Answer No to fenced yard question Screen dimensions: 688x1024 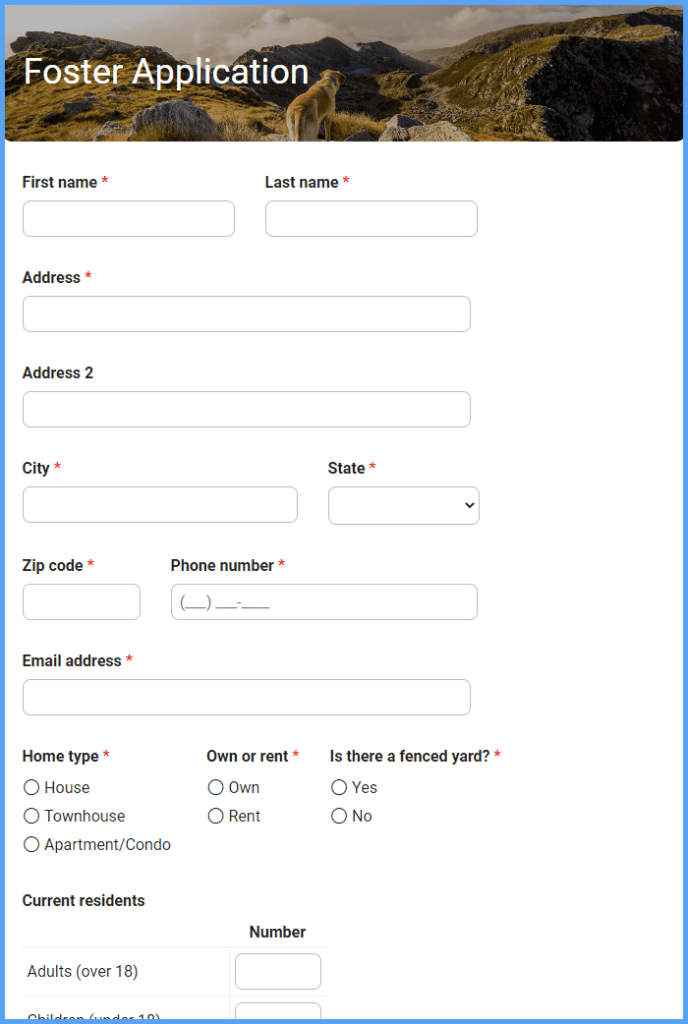(339, 816)
